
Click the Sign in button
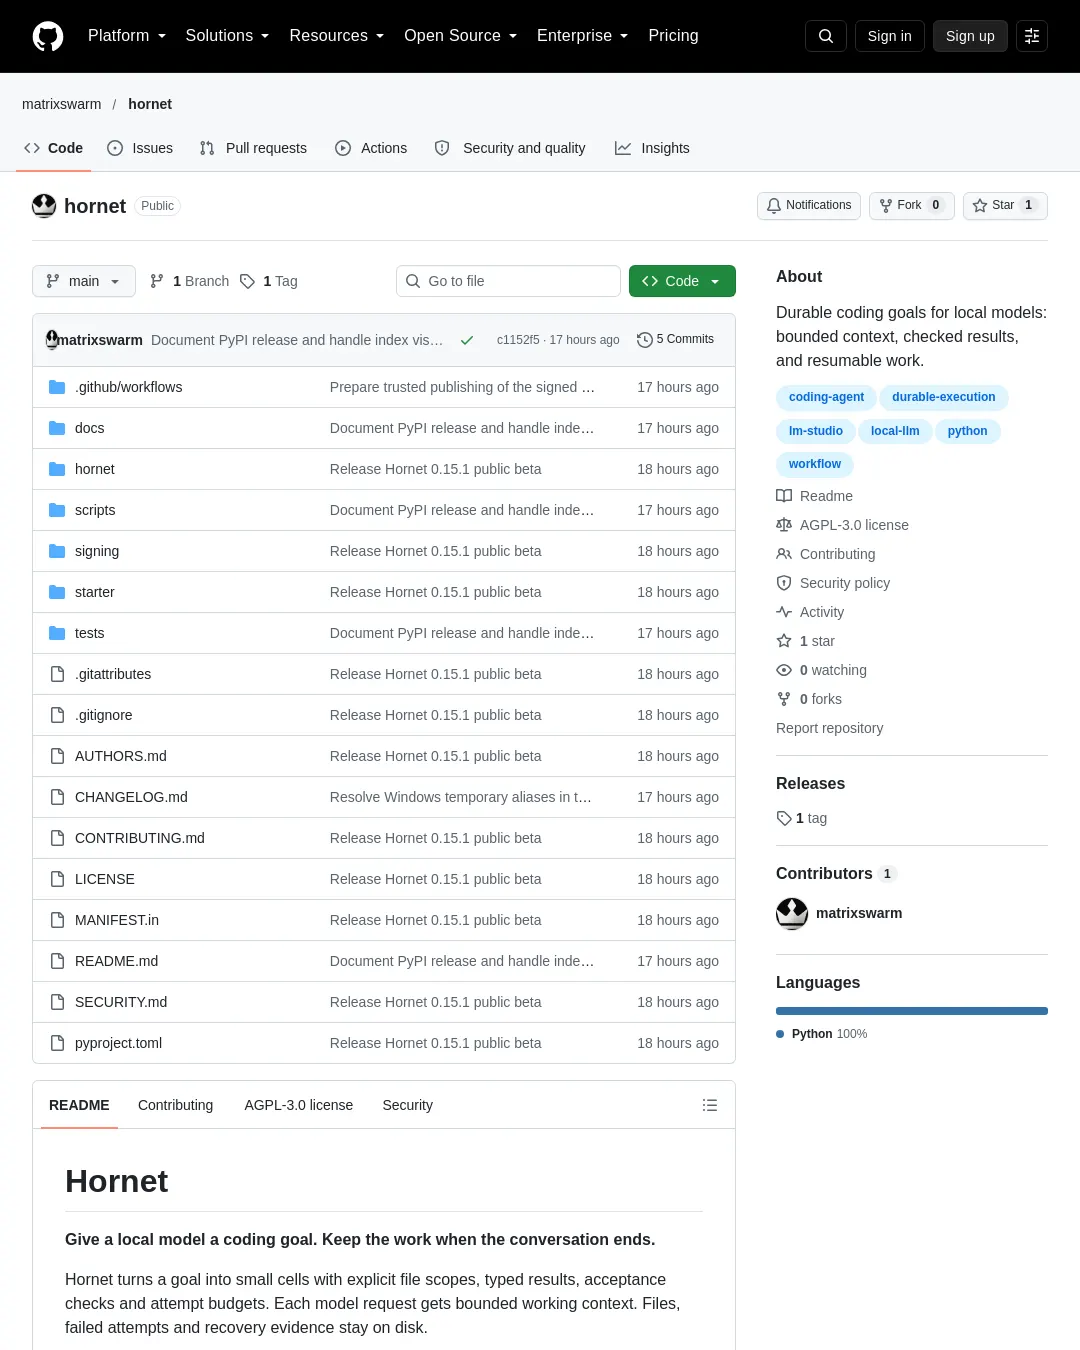(890, 36)
